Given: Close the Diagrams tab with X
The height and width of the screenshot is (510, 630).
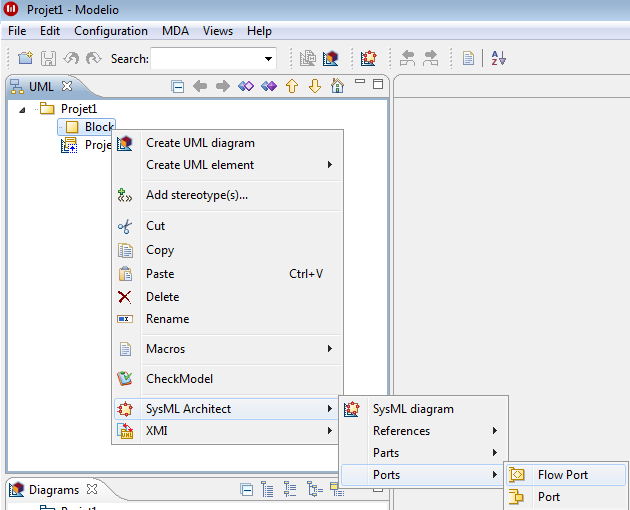Looking at the screenshot, I should coord(92,489).
